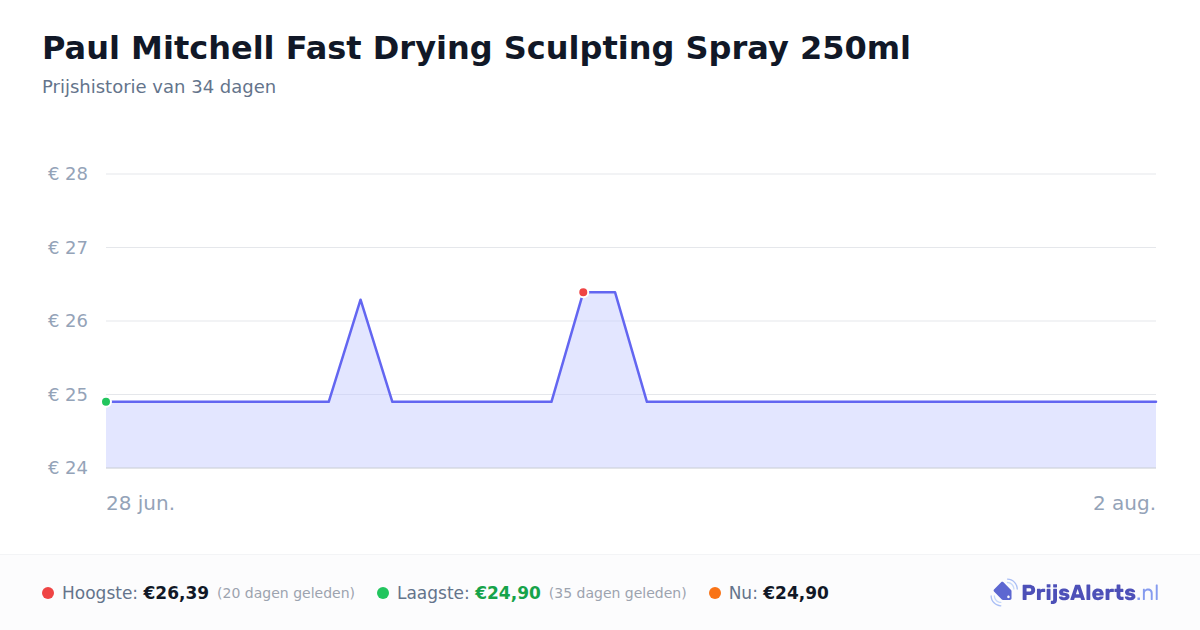The height and width of the screenshot is (630, 1200).
Task: Click the € 26 y-axis label
Action: coord(68,321)
